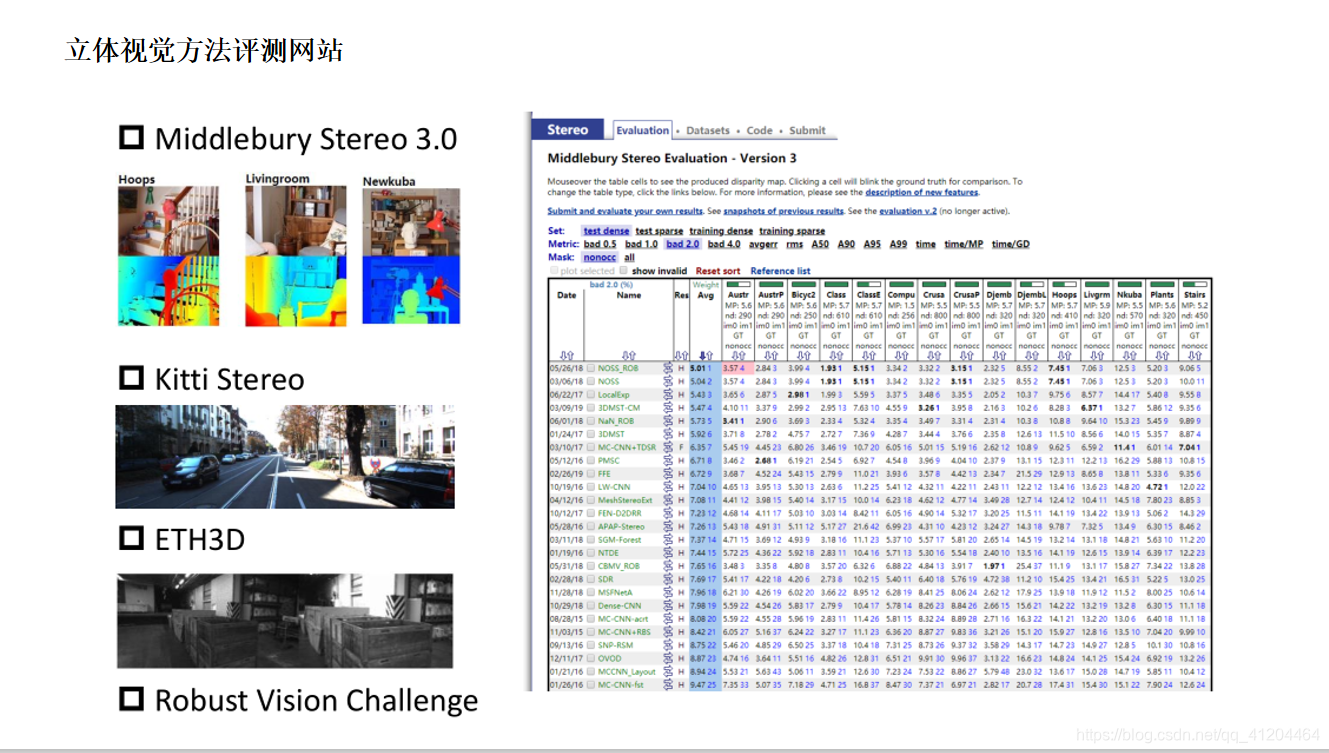Tick the Dense-CNN row checkbox
1329x753 pixels.
(x=591, y=605)
